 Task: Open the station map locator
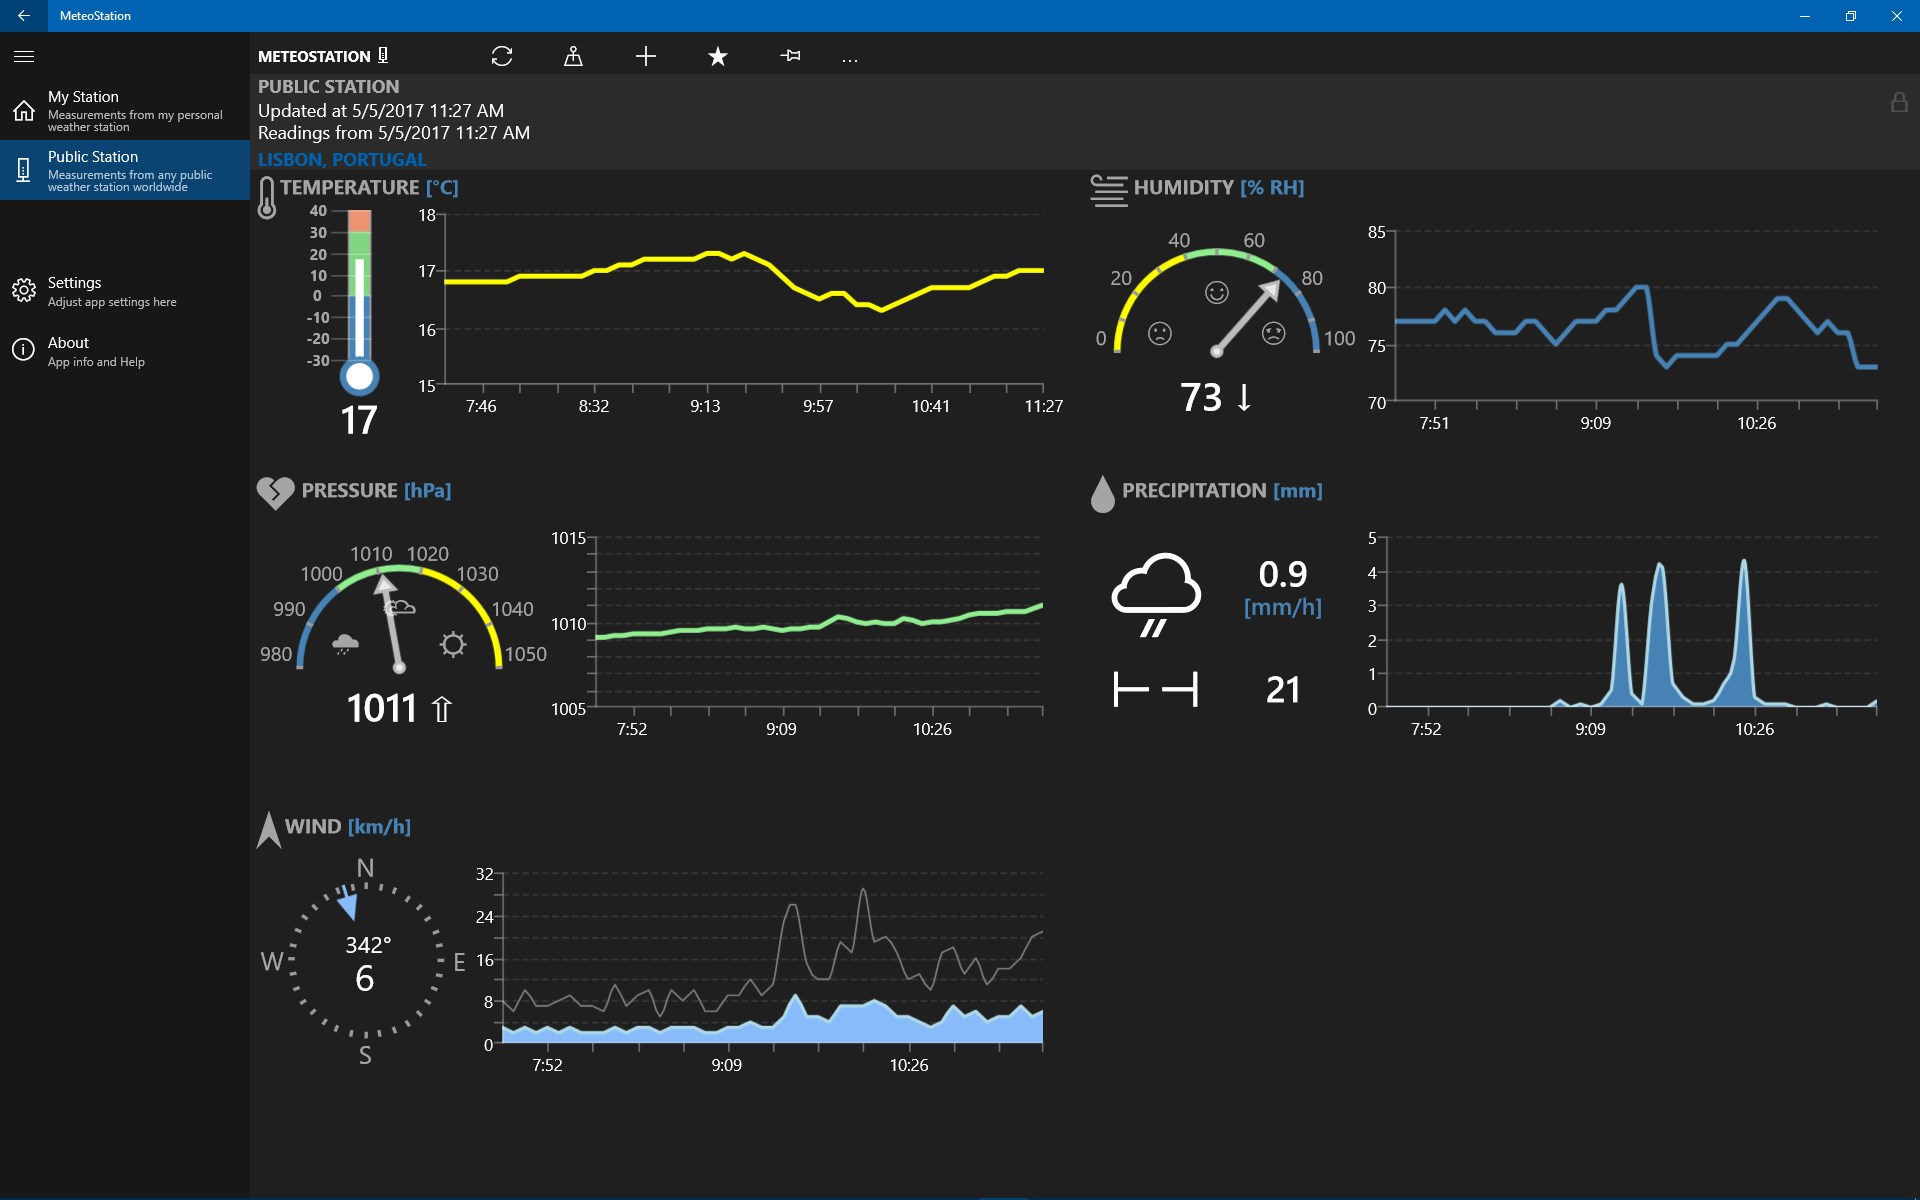pyautogui.click(x=573, y=56)
